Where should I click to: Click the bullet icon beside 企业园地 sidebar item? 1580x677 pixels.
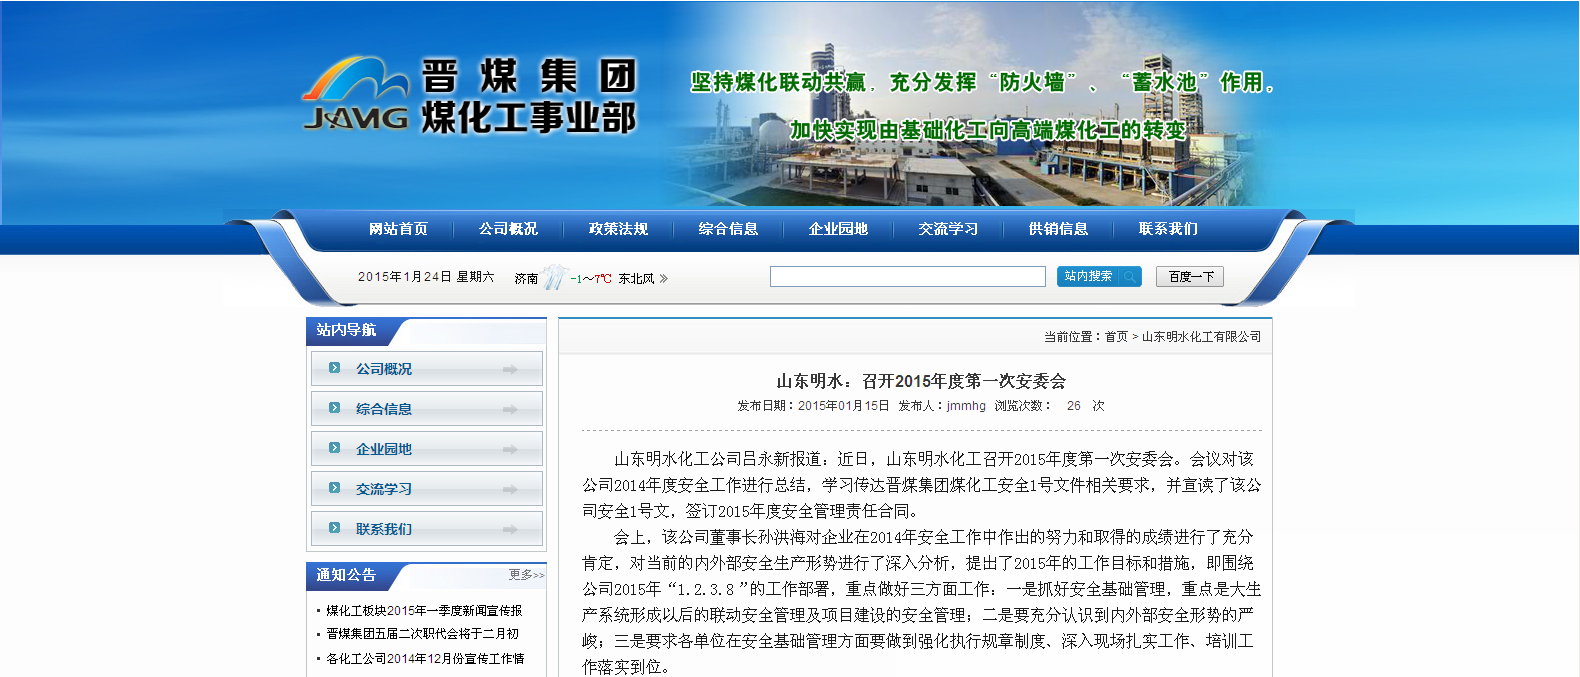[x=335, y=448]
